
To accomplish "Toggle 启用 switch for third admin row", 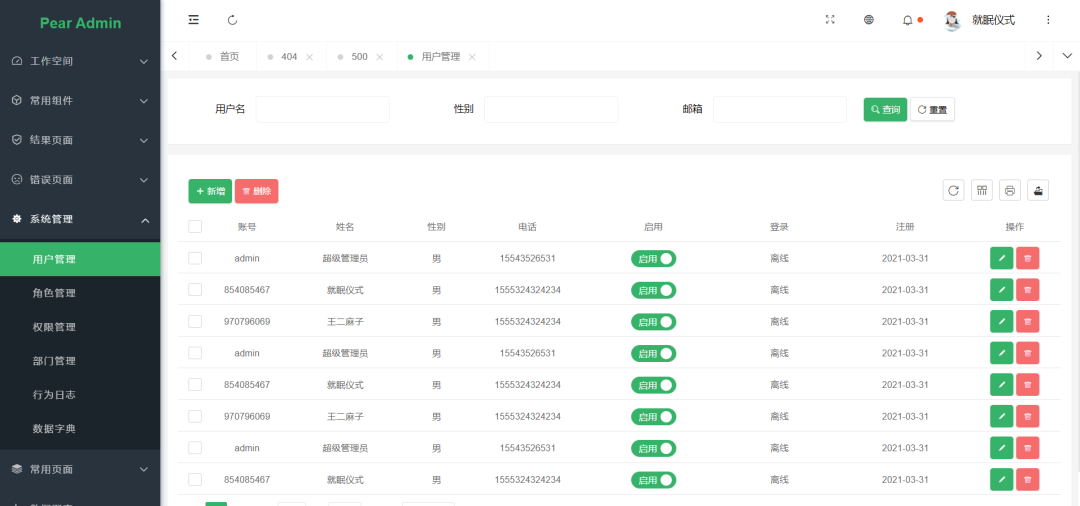I will coord(654,449).
